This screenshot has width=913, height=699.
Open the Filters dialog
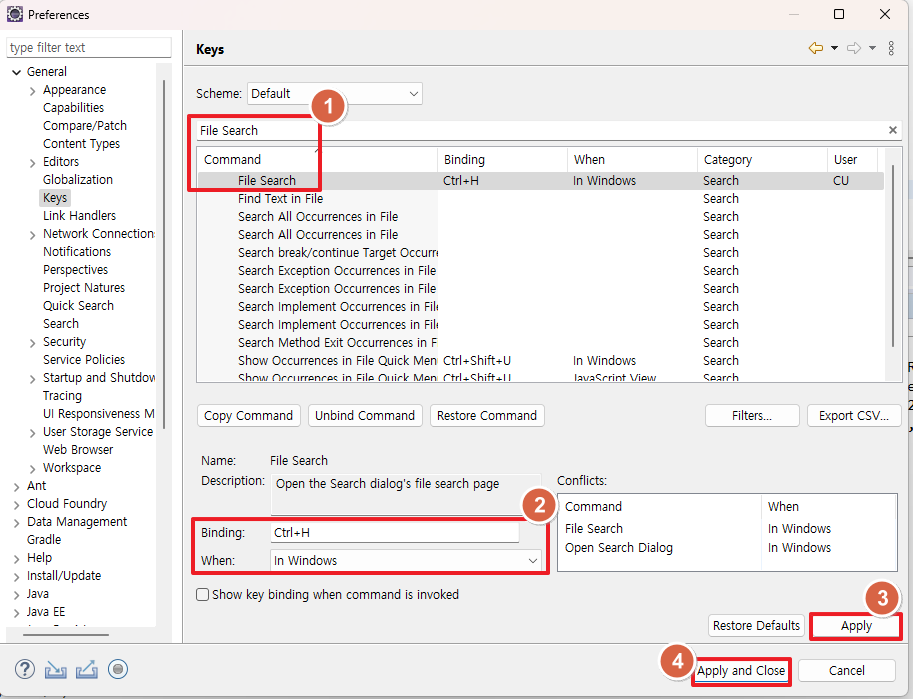[x=752, y=415]
